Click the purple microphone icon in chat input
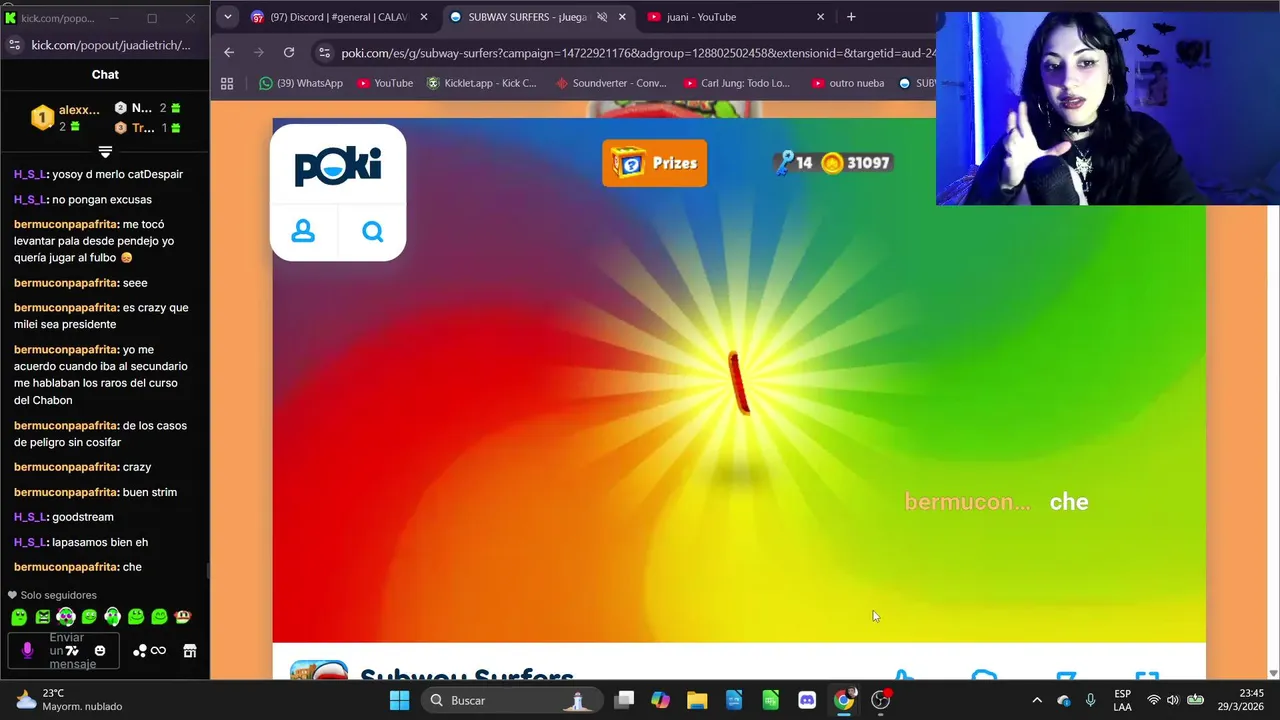 coord(27,651)
